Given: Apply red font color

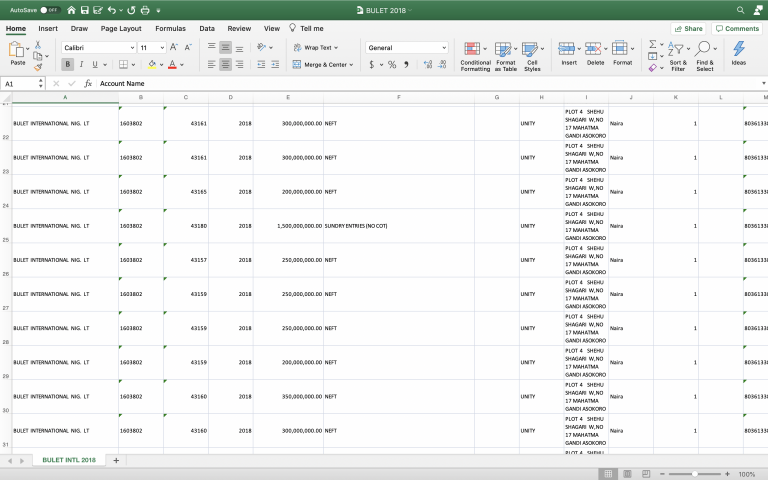Looking at the screenshot, I should pos(172,64).
